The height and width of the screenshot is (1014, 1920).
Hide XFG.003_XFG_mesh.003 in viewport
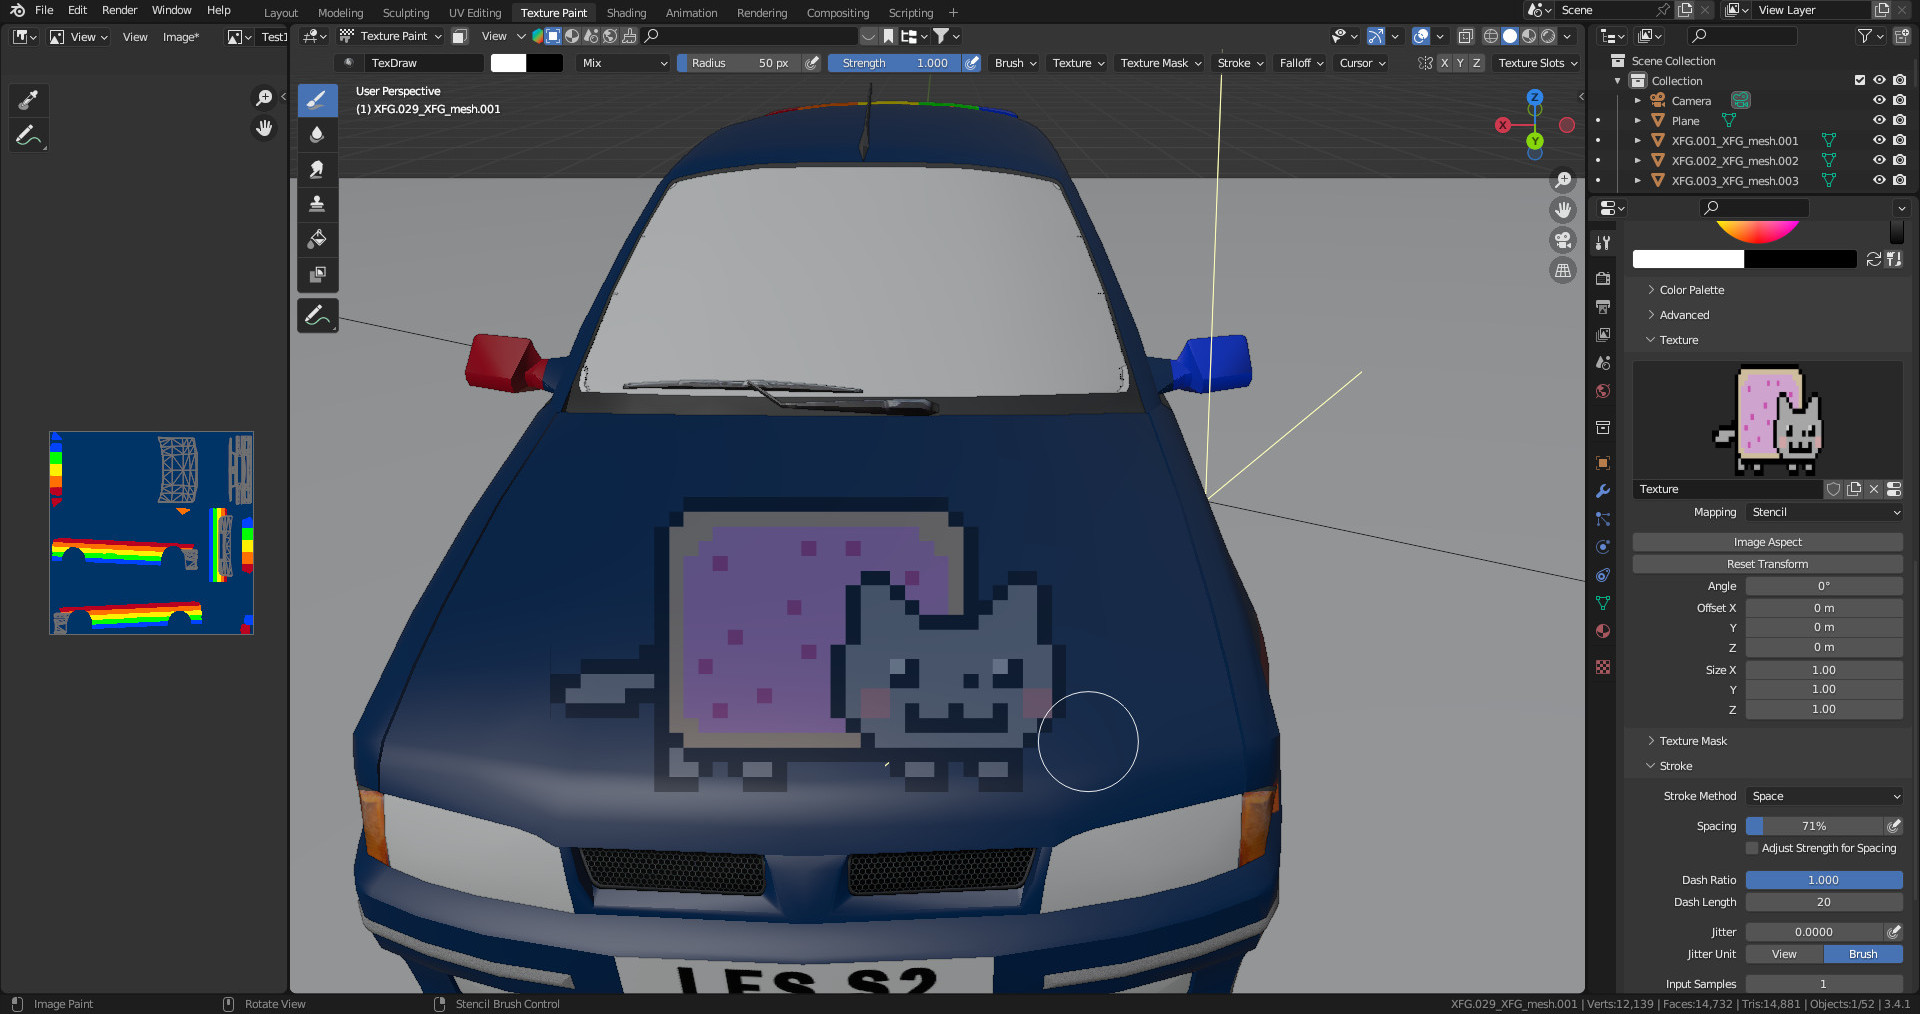[x=1879, y=180]
